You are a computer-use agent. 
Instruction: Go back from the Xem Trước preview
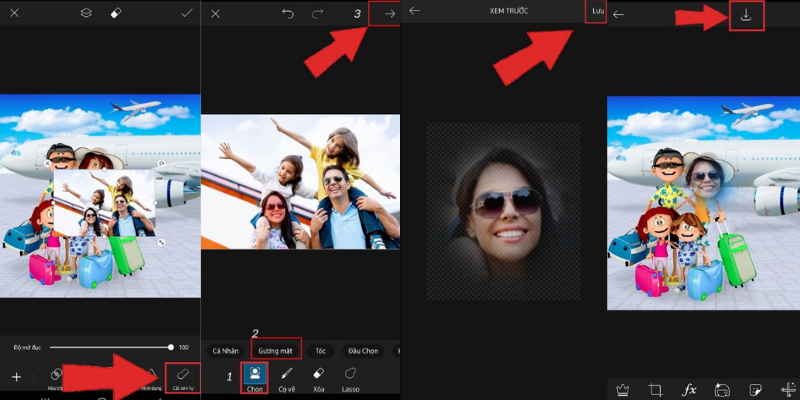(414, 11)
